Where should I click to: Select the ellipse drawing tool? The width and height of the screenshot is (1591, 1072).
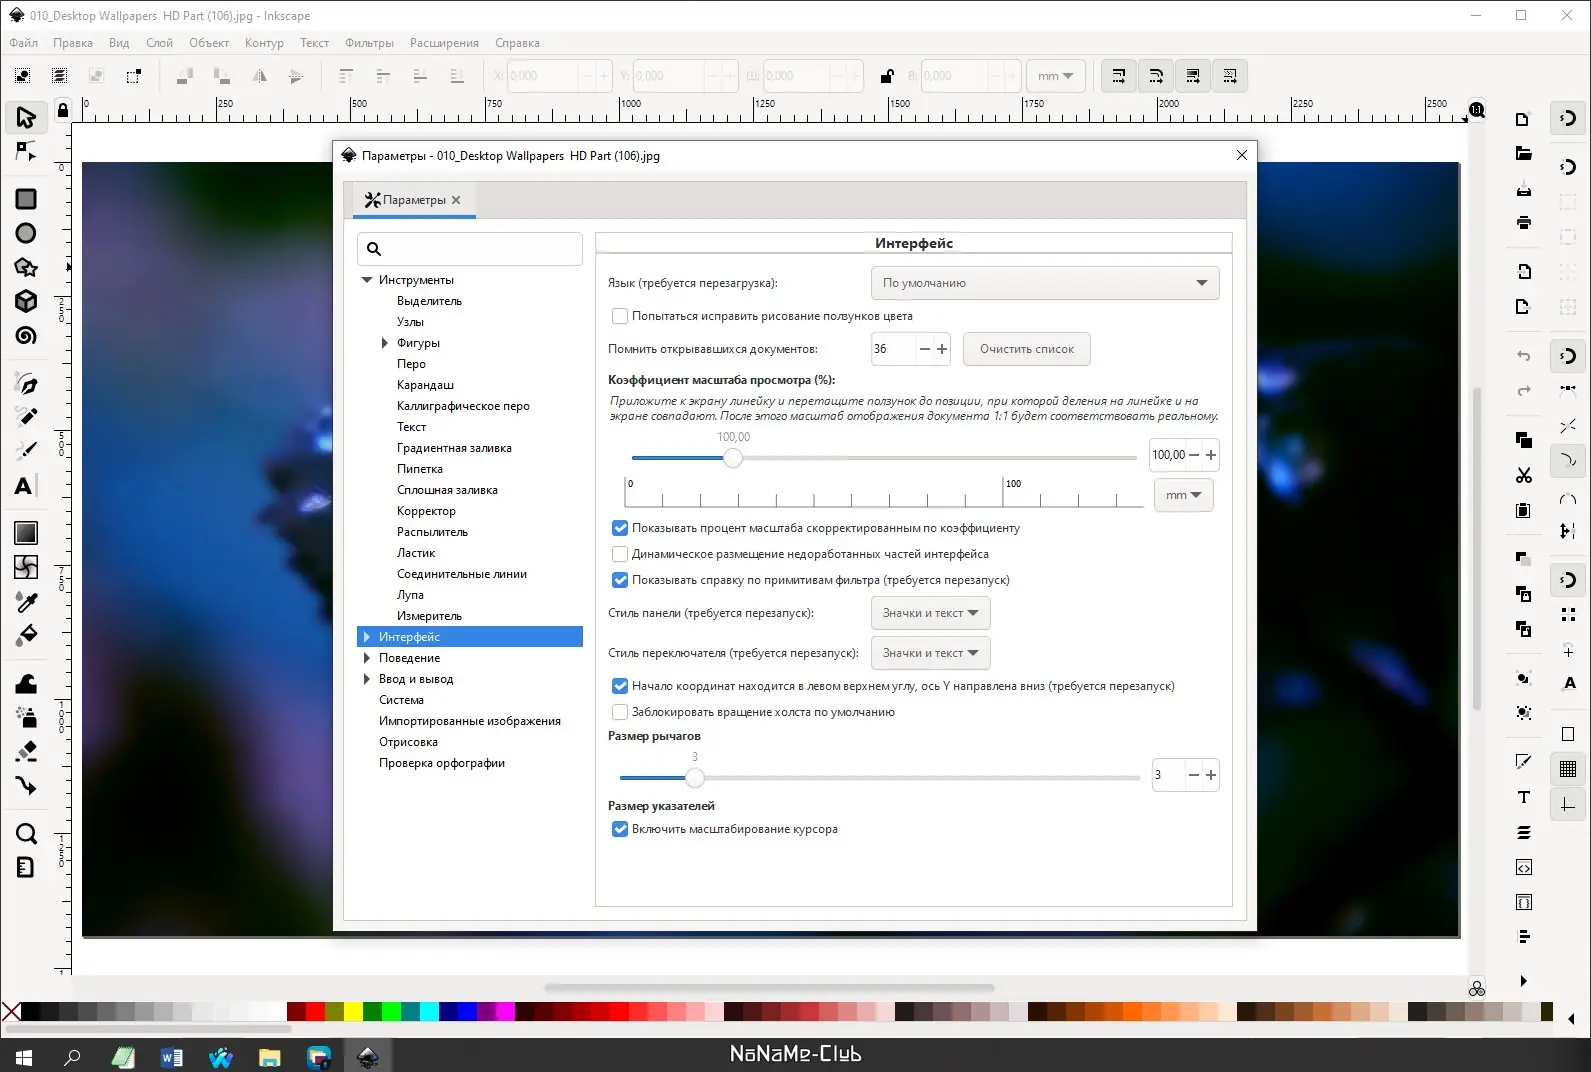coord(26,233)
